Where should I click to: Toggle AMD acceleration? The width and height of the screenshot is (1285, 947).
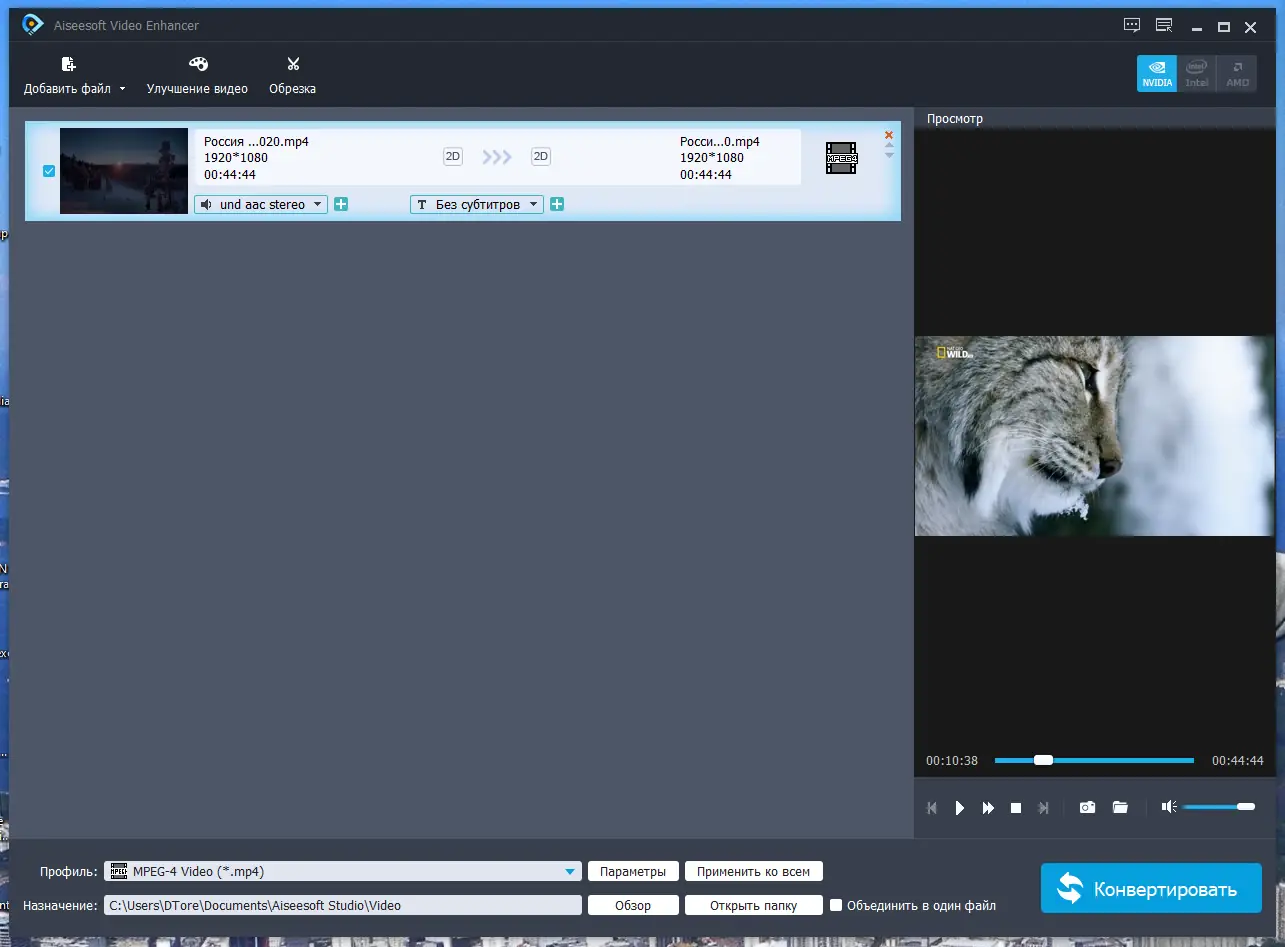[1237, 73]
